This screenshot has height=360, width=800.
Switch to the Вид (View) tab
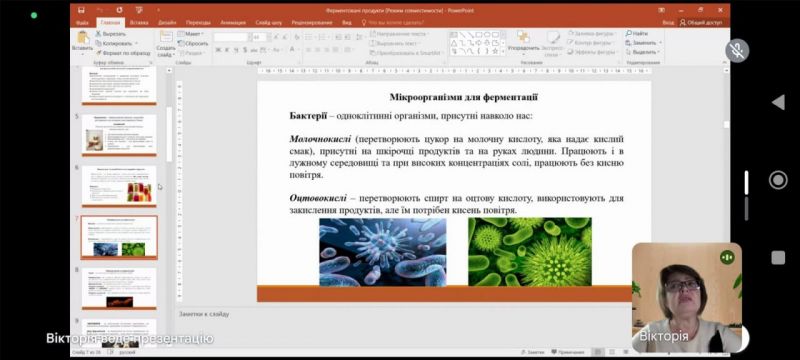pyautogui.click(x=346, y=23)
